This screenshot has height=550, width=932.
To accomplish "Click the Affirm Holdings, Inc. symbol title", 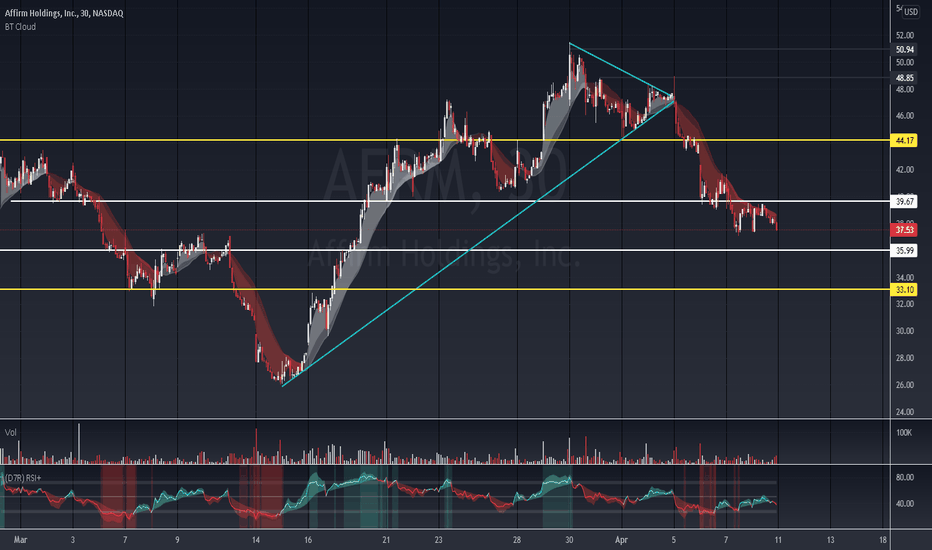I will point(64,13).
